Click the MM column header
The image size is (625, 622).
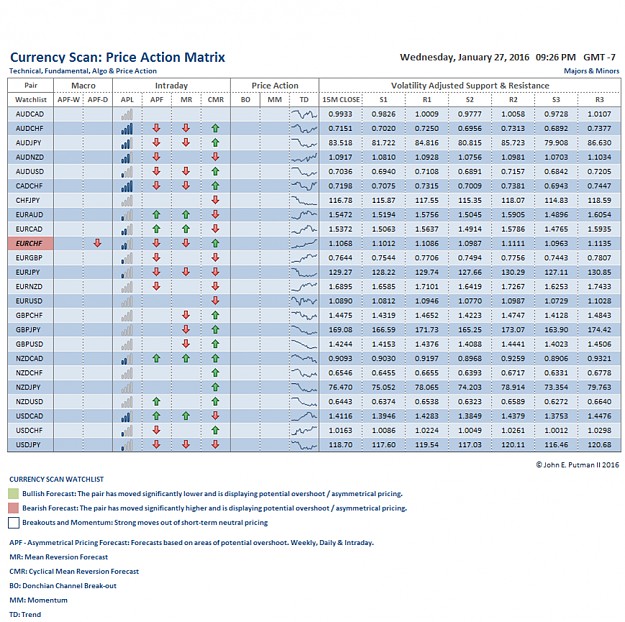pyautogui.click(x=275, y=100)
